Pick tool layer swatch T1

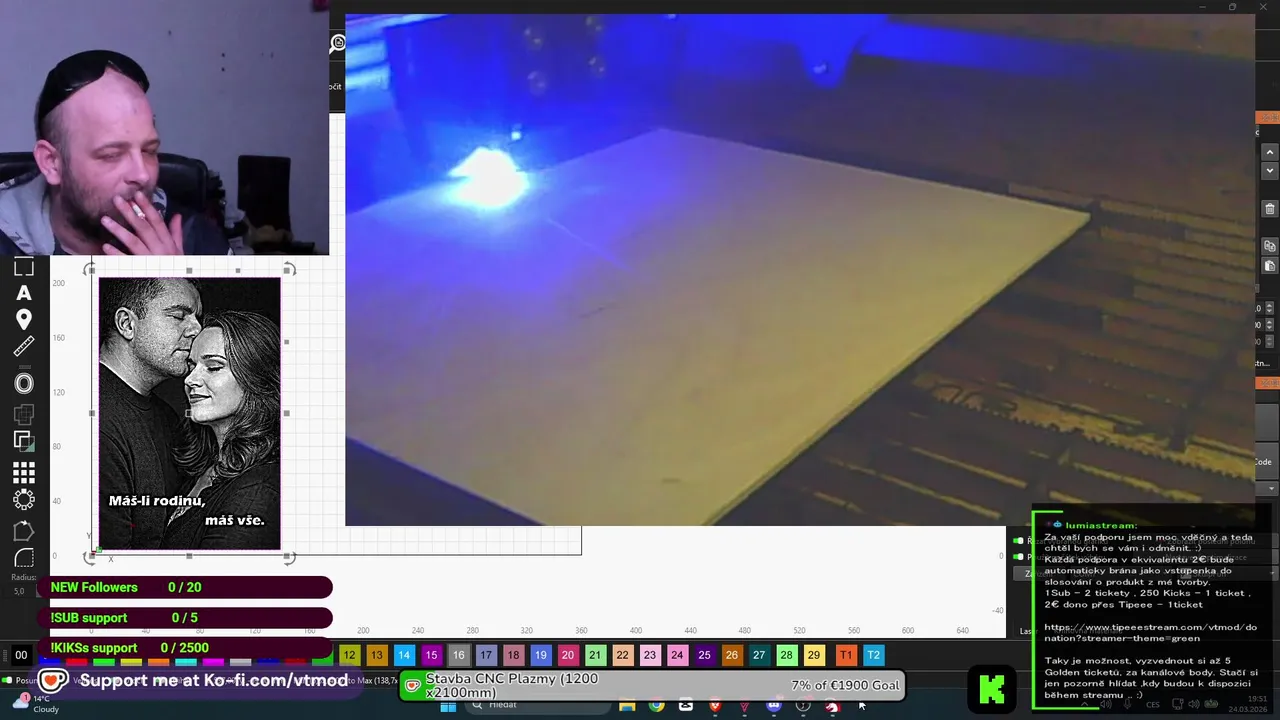pos(846,655)
